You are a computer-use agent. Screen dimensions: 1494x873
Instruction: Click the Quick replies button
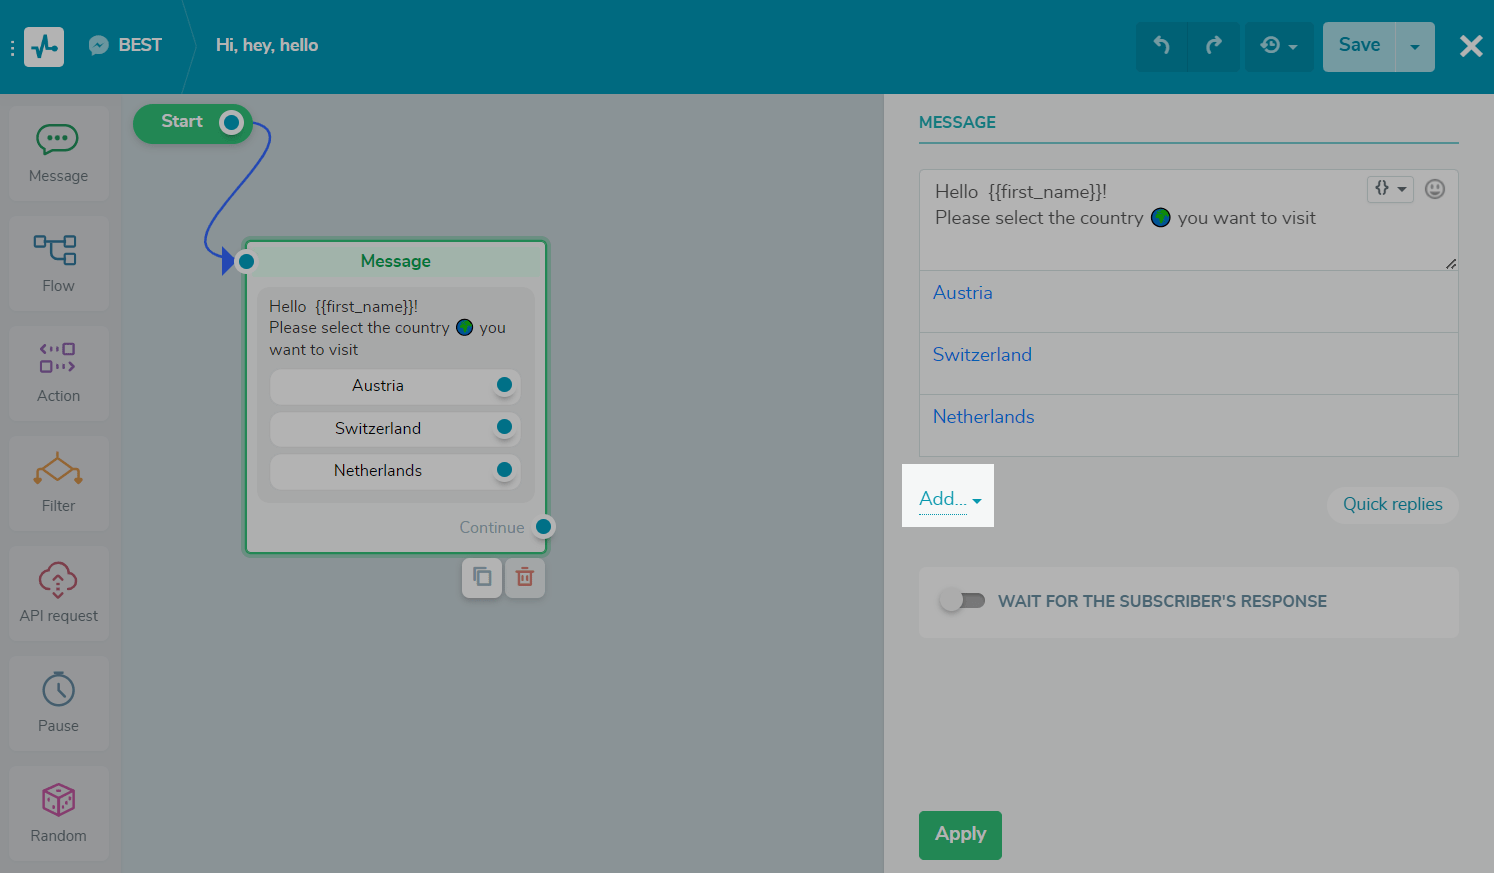pyautogui.click(x=1392, y=504)
